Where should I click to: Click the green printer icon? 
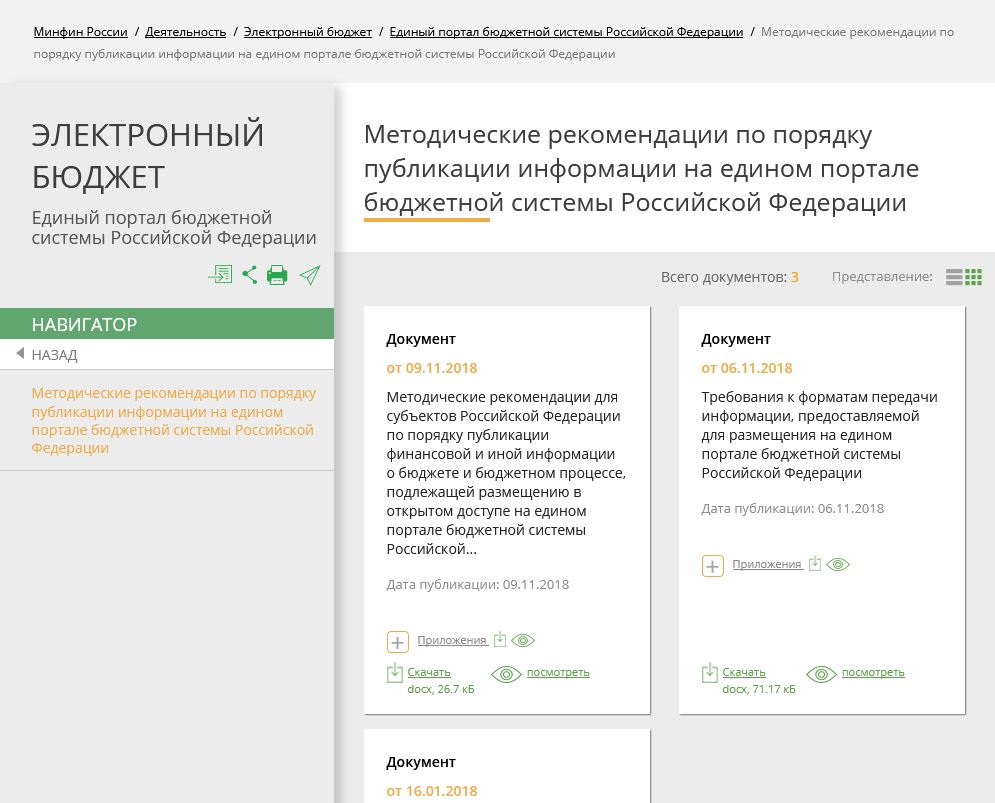coord(277,275)
